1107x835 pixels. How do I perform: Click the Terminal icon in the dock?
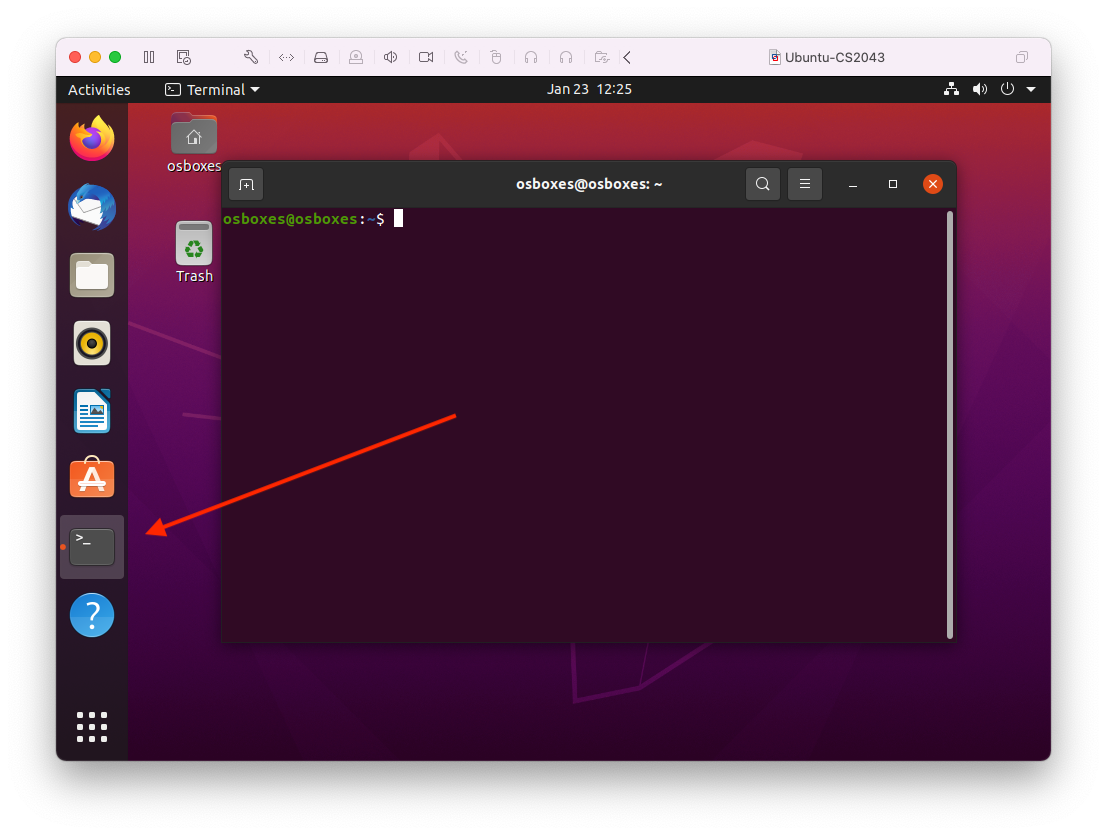click(x=92, y=547)
